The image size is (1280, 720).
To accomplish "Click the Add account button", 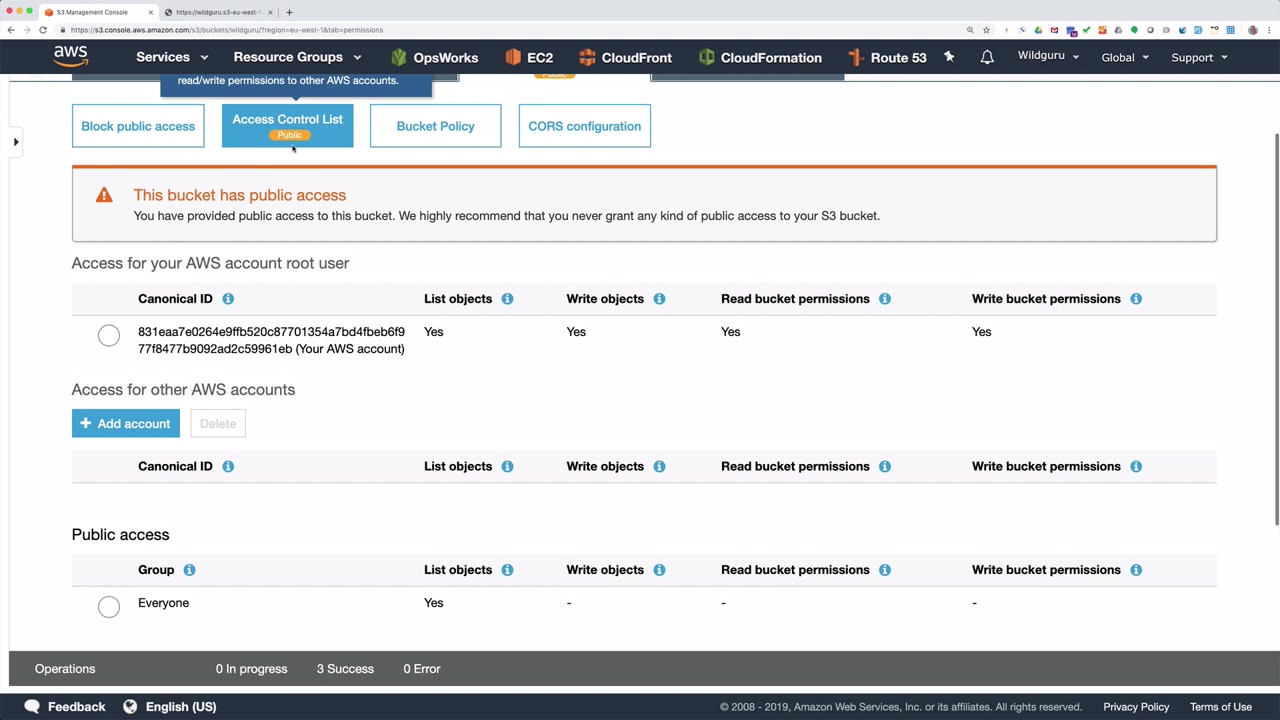I will point(126,424).
